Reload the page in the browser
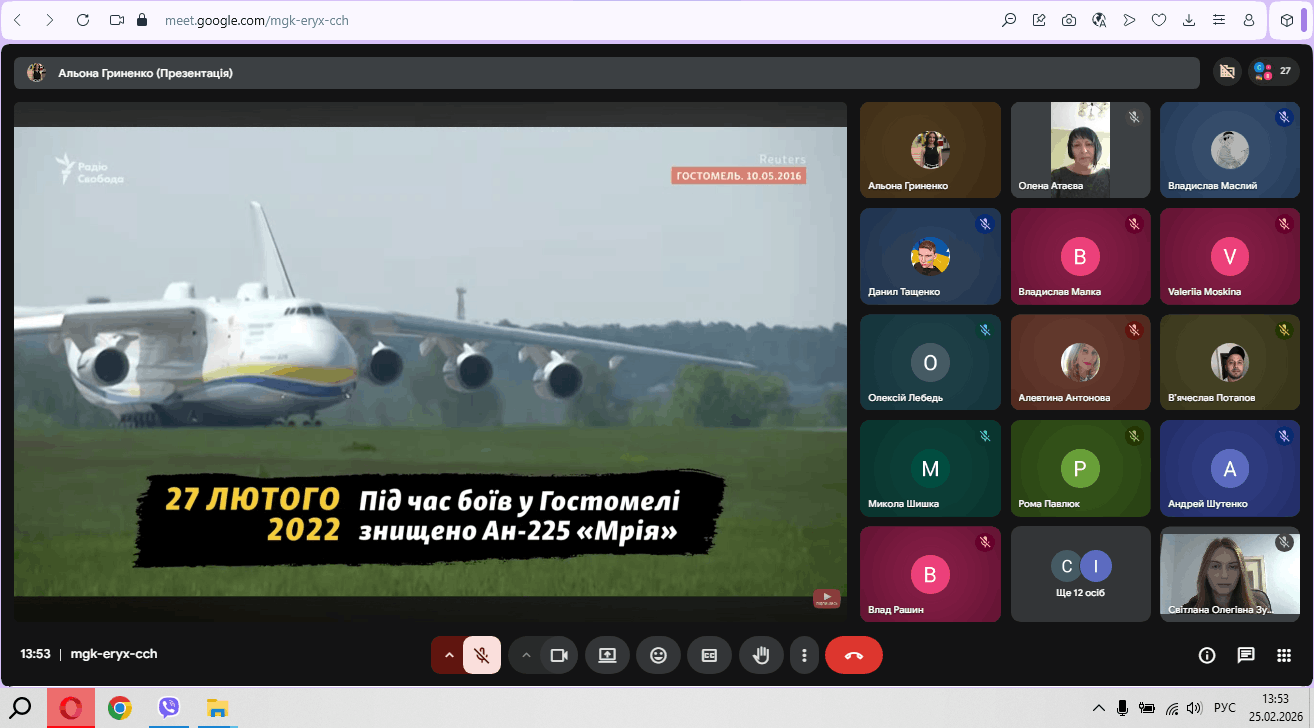Viewport: 1314px width, 728px height. click(x=83, y=20)
